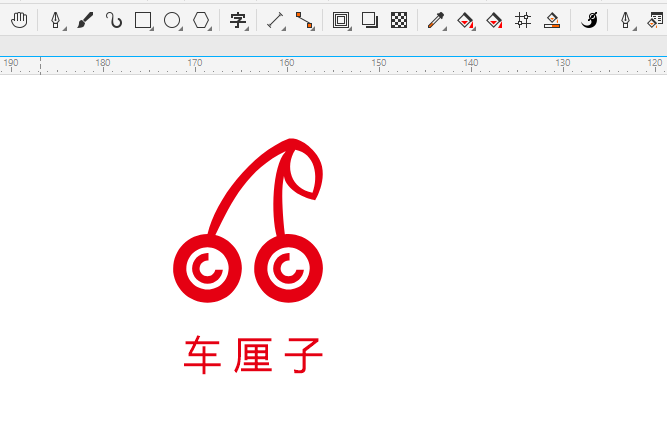Choose the Interactive Fill bucket tool
Image resolution: width=667 pixels, height=435 pixels.
tap(465, 20)
